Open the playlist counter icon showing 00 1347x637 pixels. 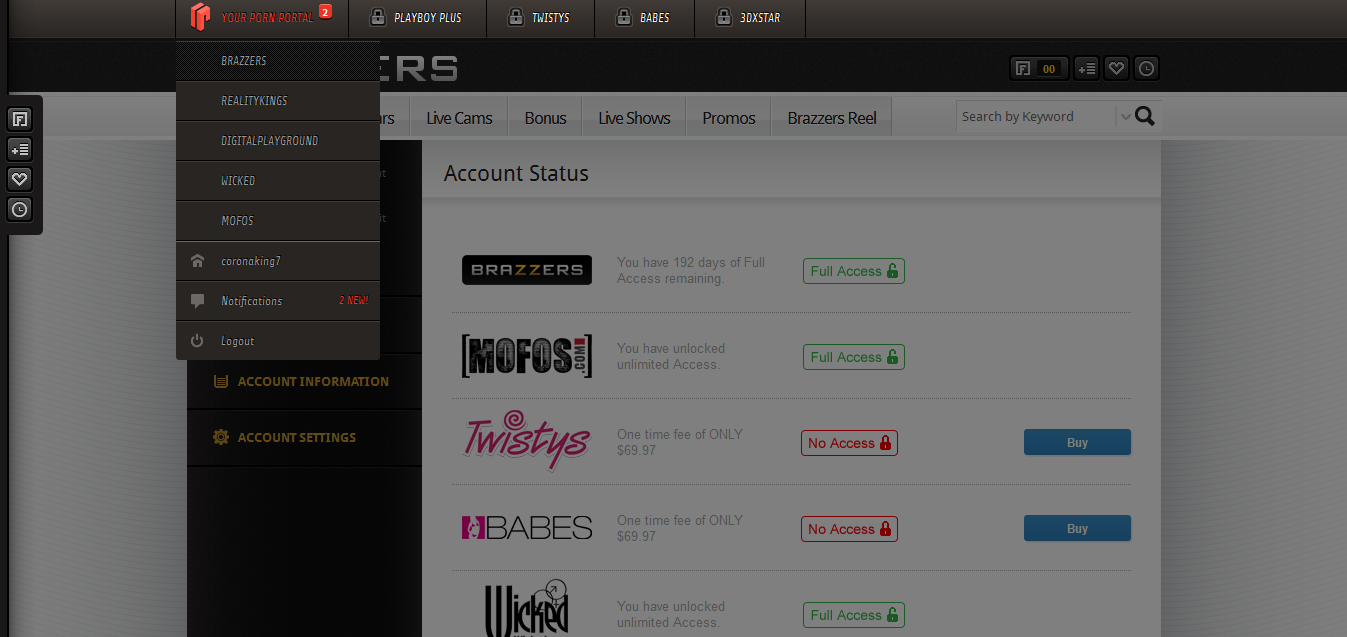click(1039, 68)
